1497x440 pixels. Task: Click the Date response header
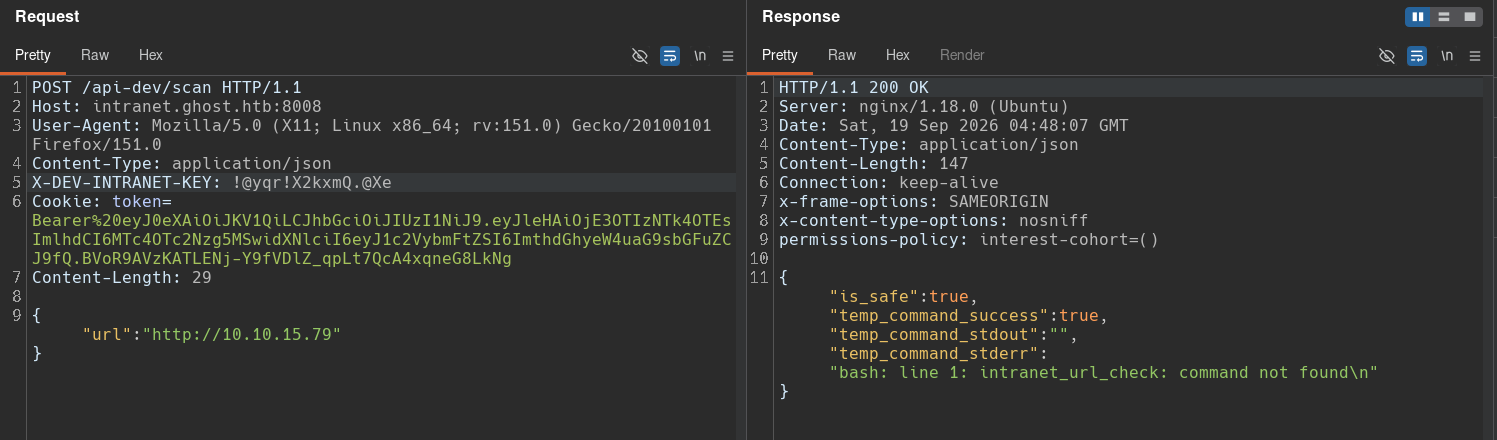point(954,125)
